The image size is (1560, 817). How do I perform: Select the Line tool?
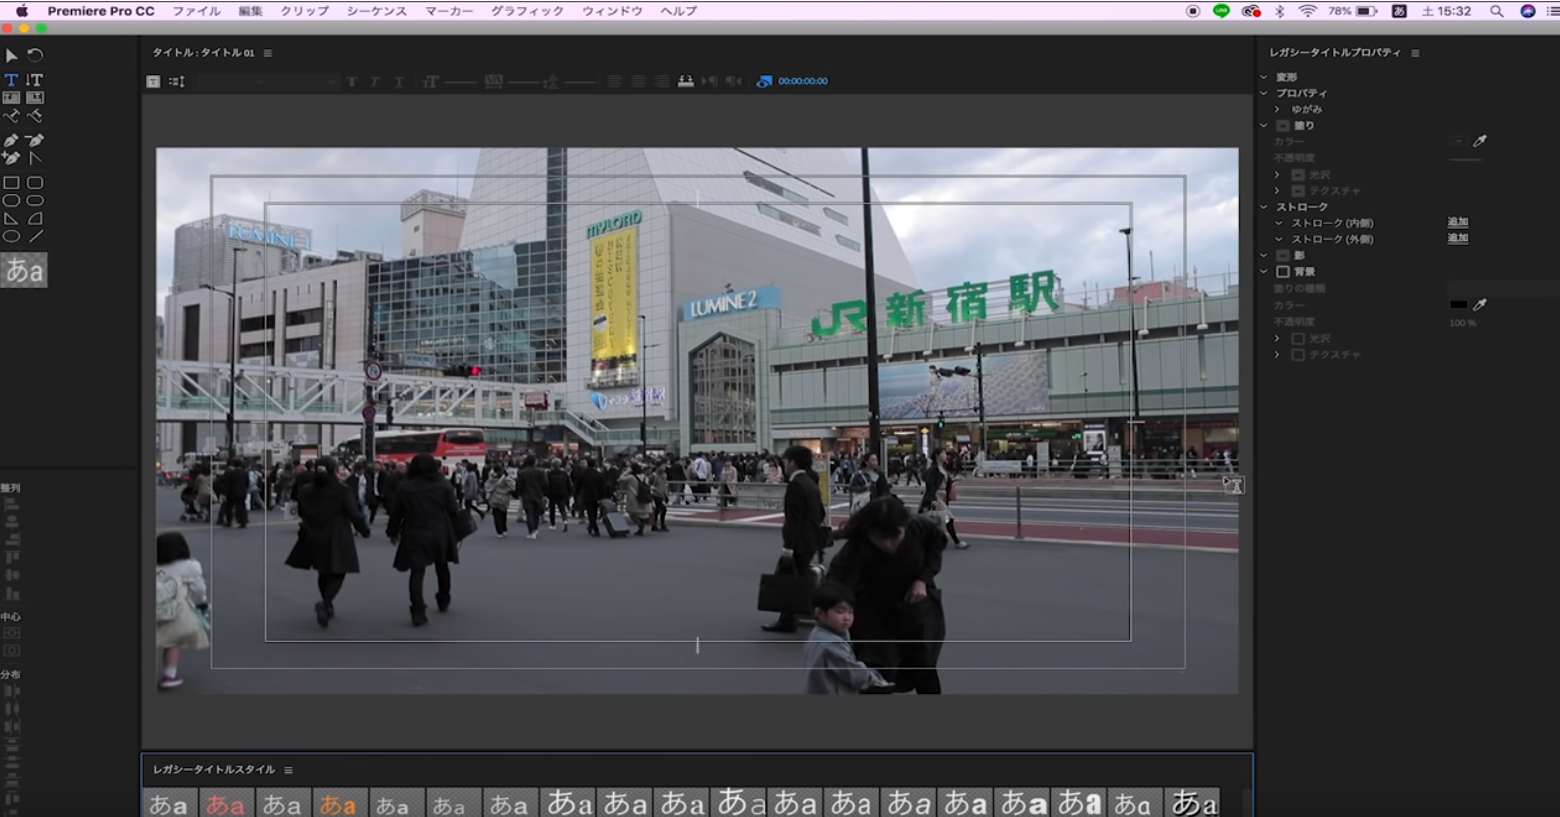tap(35, 237)
